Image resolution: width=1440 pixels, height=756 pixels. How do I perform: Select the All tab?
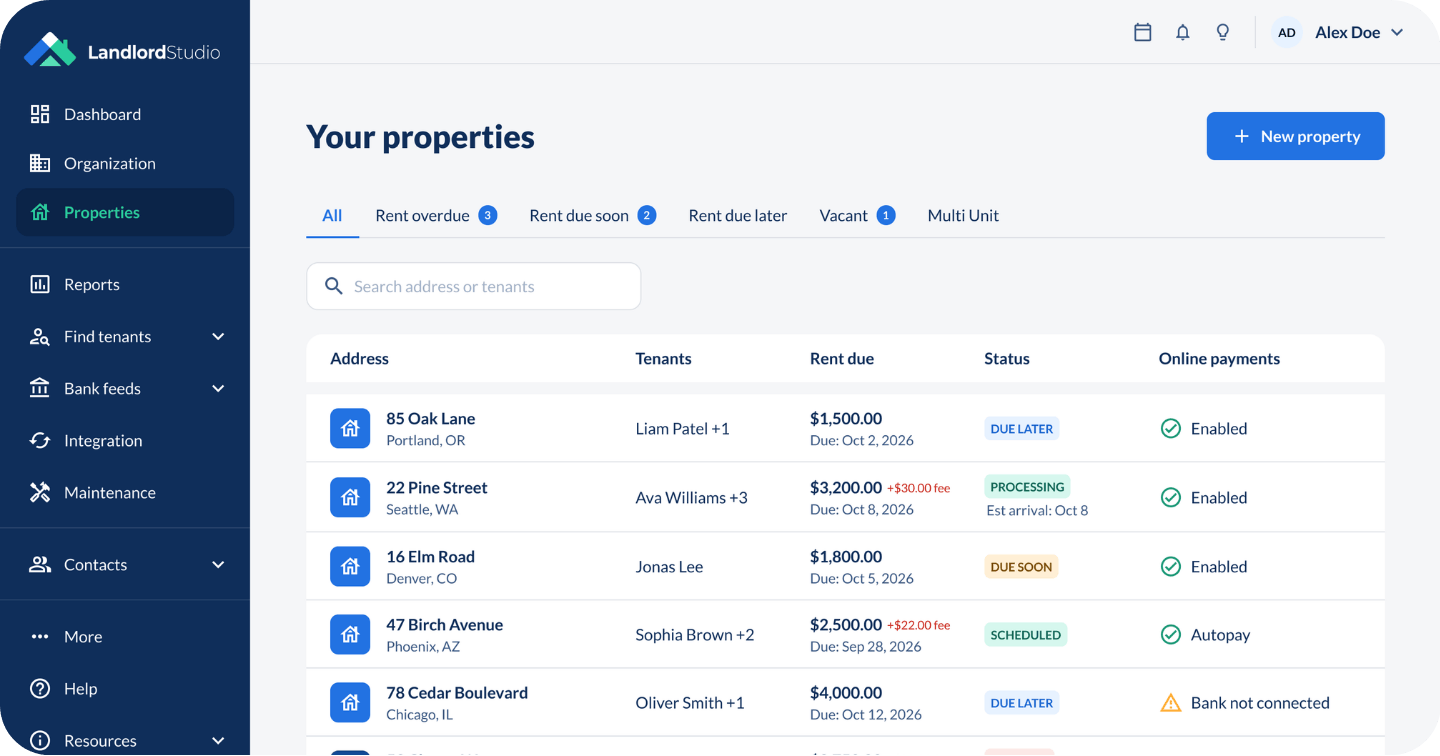pos(332,216)
